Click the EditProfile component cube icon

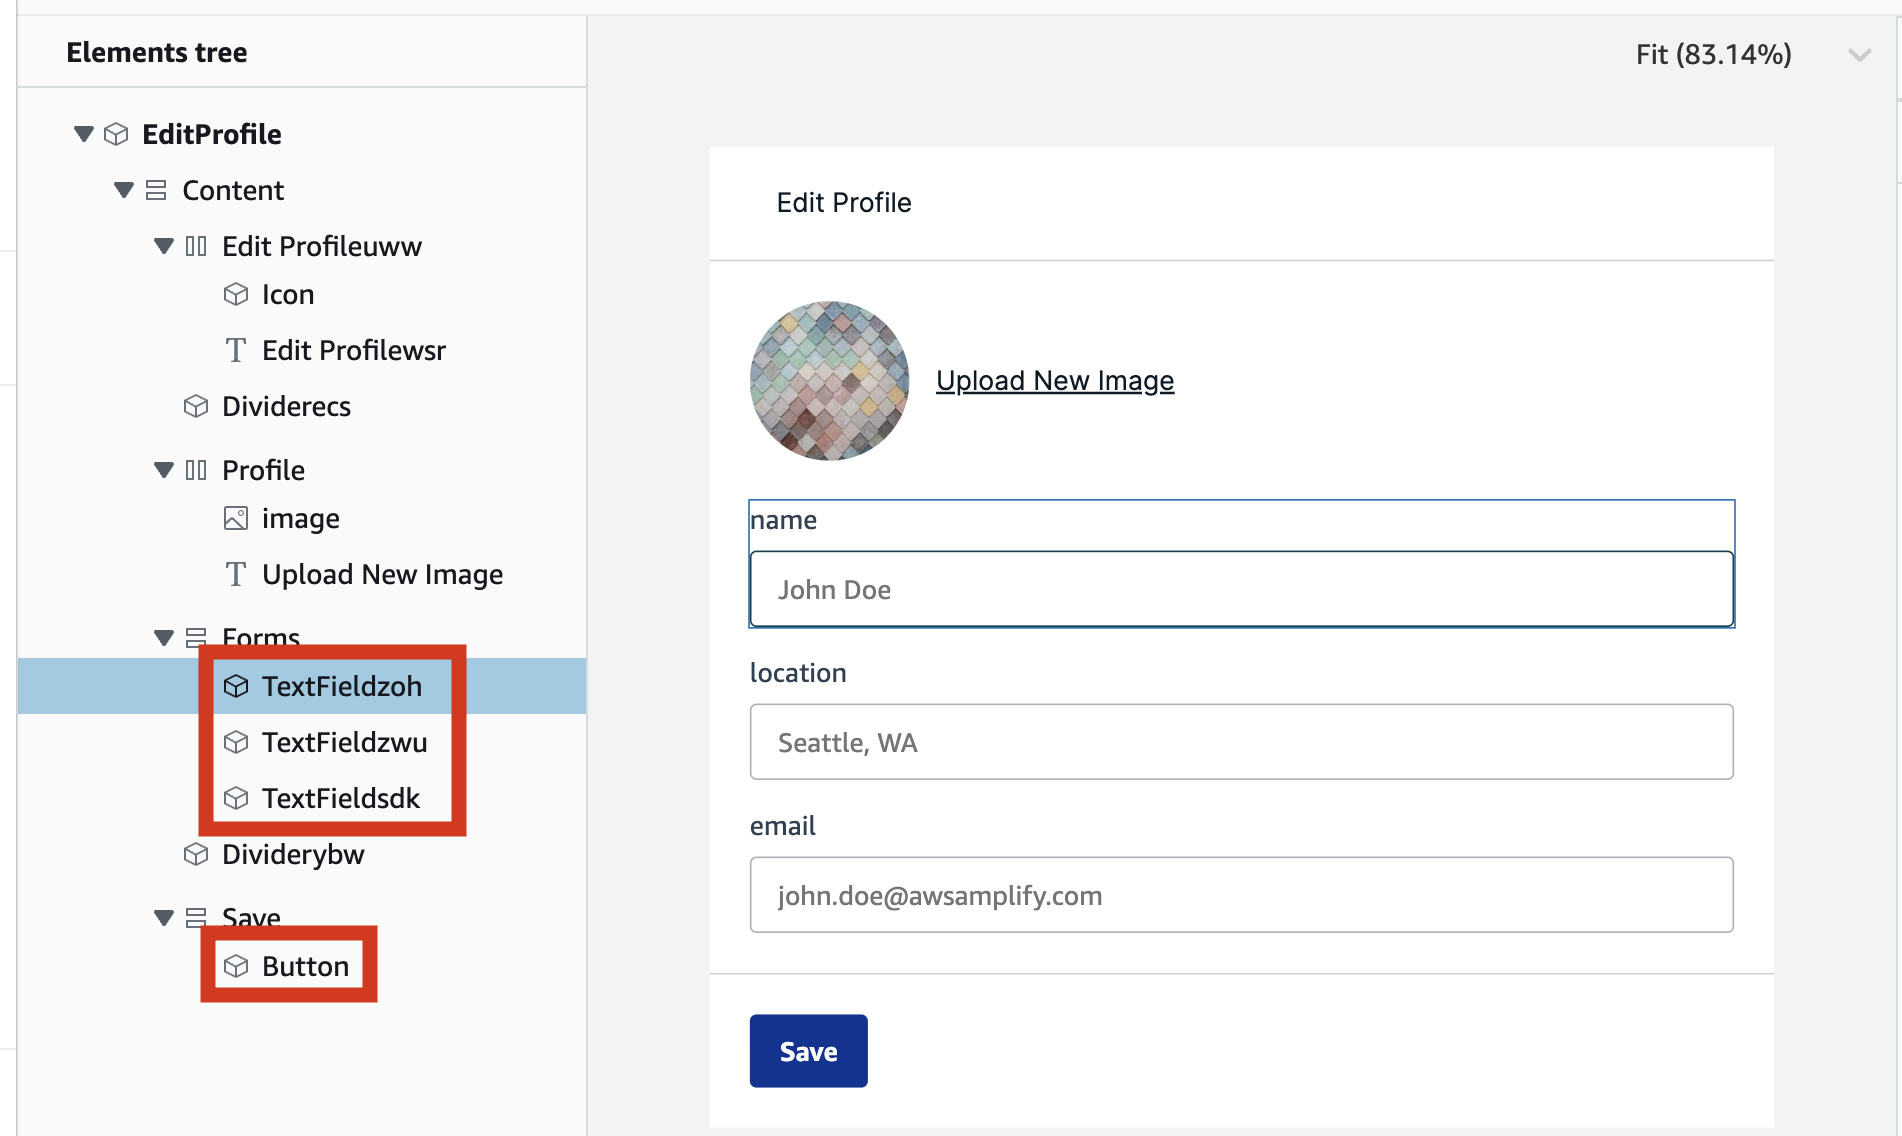click(x=116, y=134)
